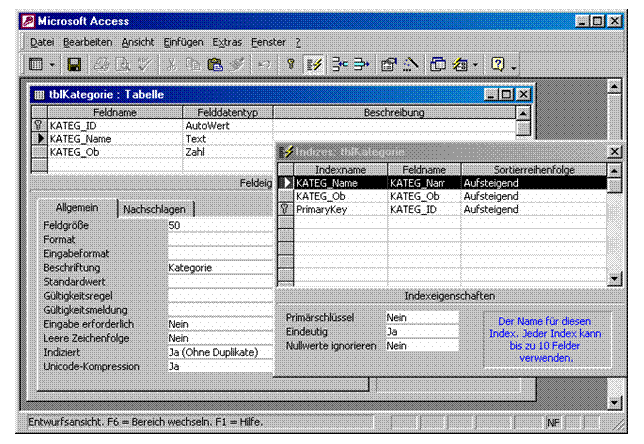The width and height of the screenshot is (644, 444).
Task: Click the Indiziert value Ja (Ohne Duplikate)
Action: pos(220,352)
